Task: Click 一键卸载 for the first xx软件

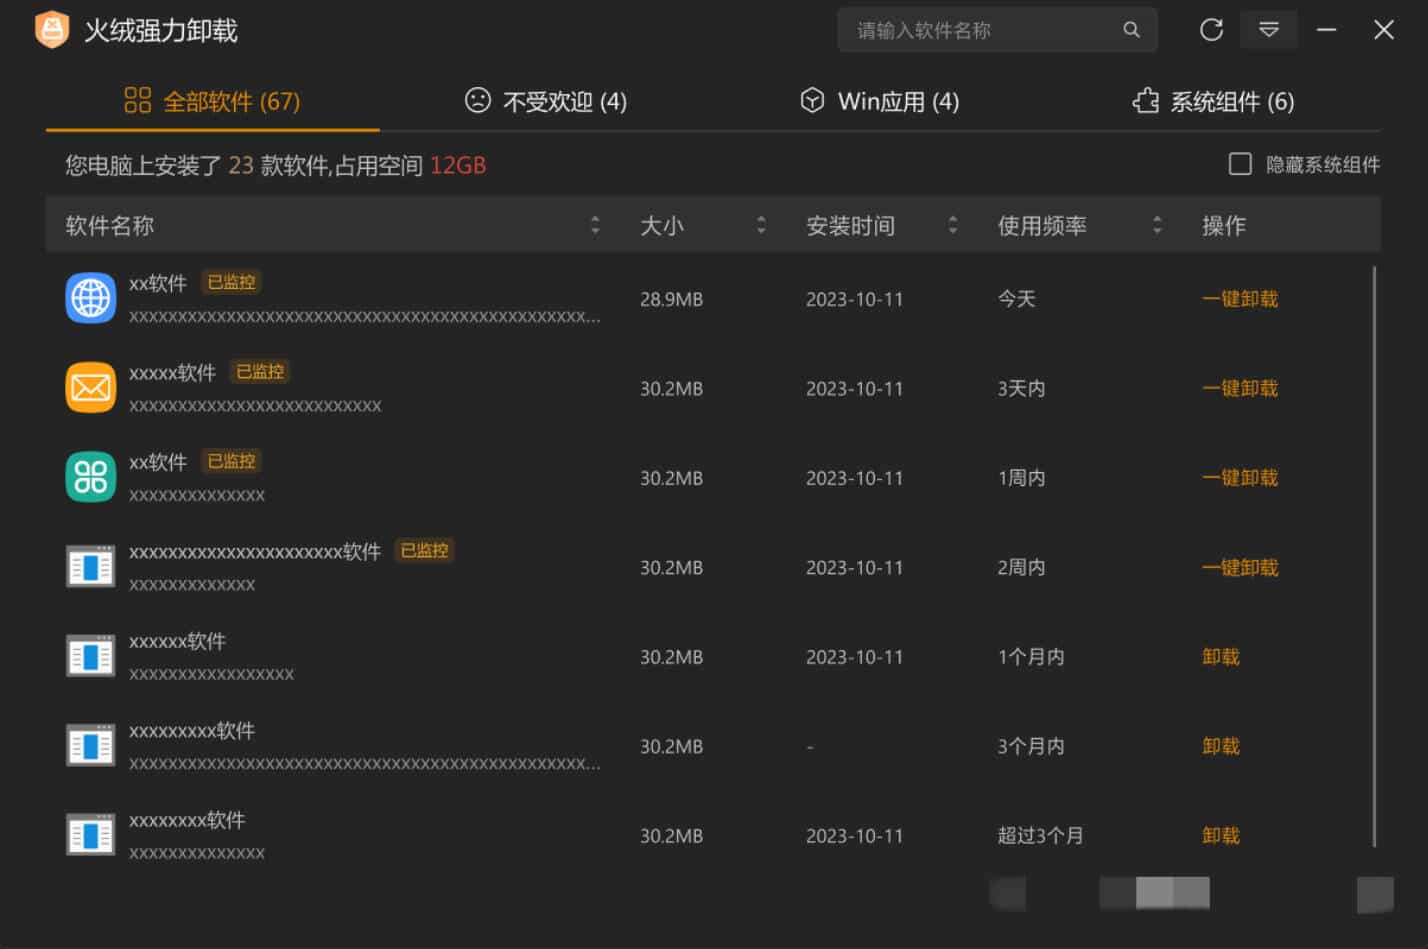Action: coord(1240,298)
